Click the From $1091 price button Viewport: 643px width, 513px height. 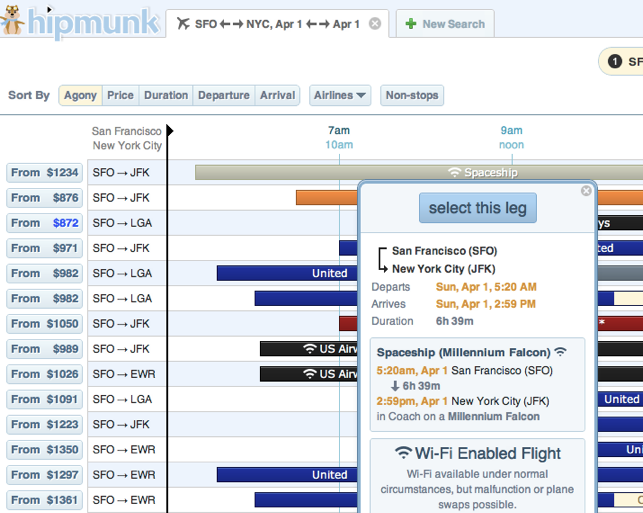tap(44, 399)
